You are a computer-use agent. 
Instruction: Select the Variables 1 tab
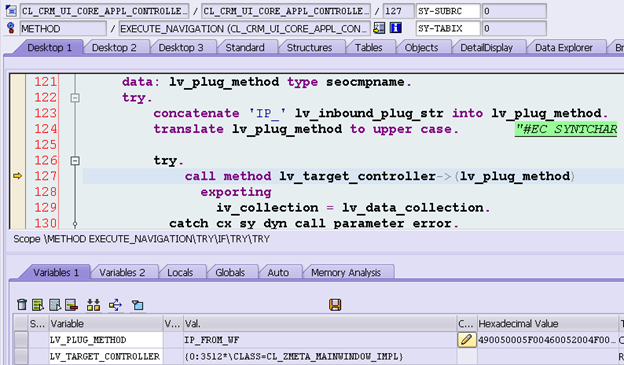pos(56,273)
